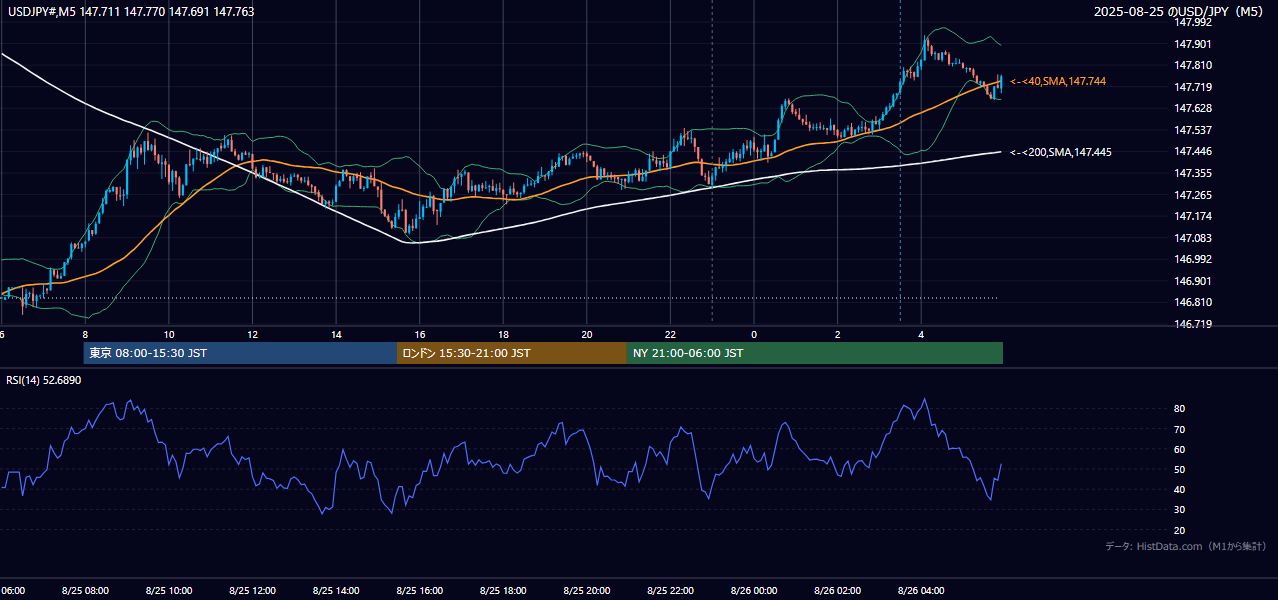Click the 147.446 price axis value
This screenshot has width=1278, height=600.
[x=1194, y=152]
